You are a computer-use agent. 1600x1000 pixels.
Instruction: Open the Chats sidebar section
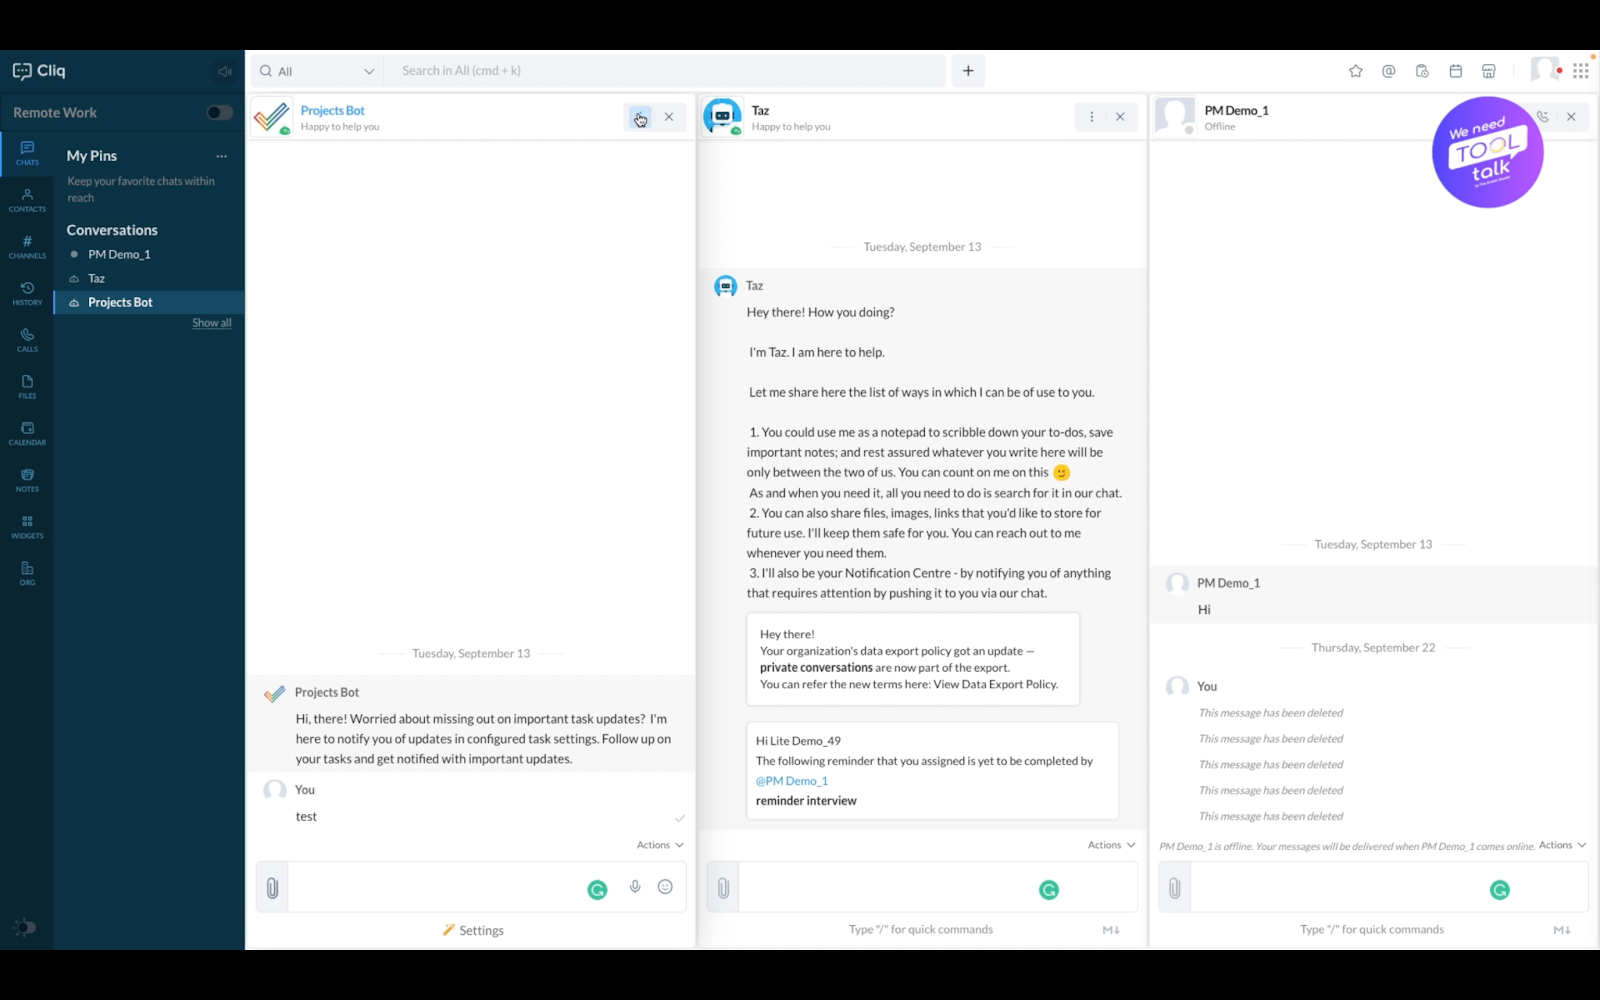(x=27, y=153)
